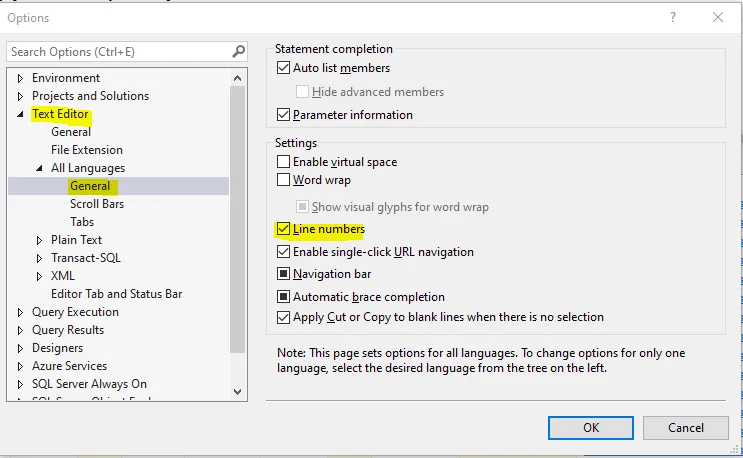Click the Cancel button
This screenshot has height=458, width=743.
[x=685, y=428]
